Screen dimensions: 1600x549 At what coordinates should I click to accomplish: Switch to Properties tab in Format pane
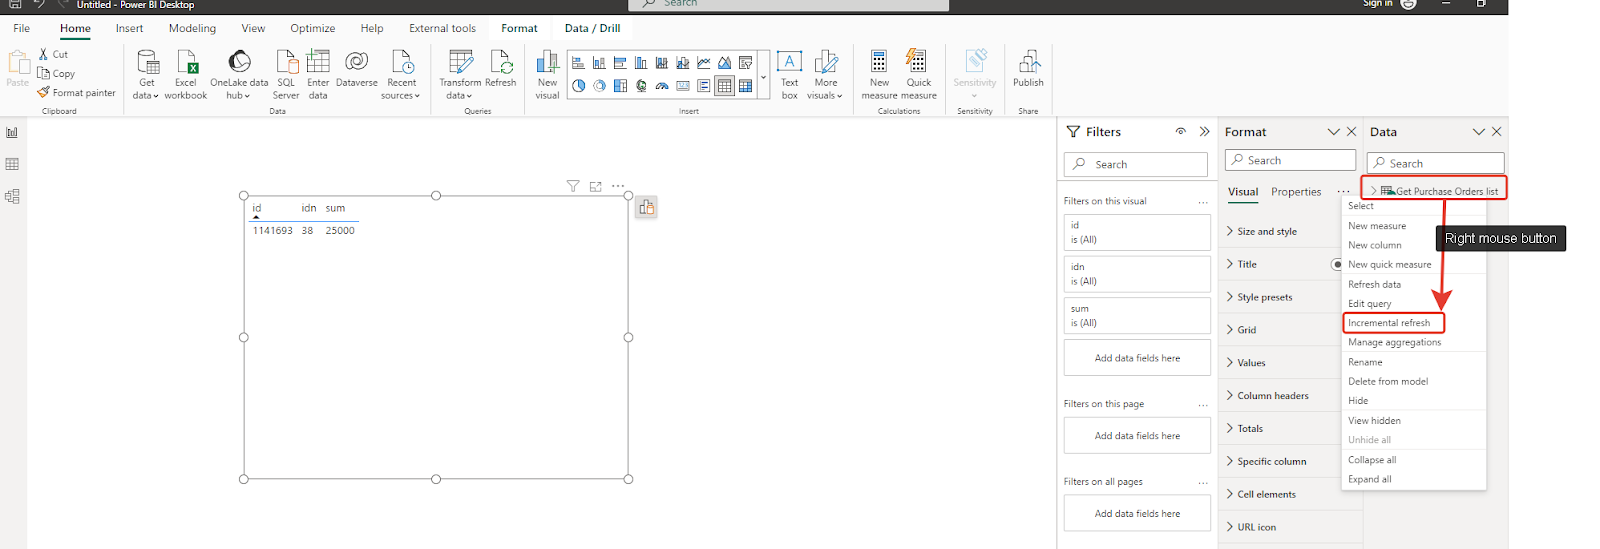(1296, 192)
